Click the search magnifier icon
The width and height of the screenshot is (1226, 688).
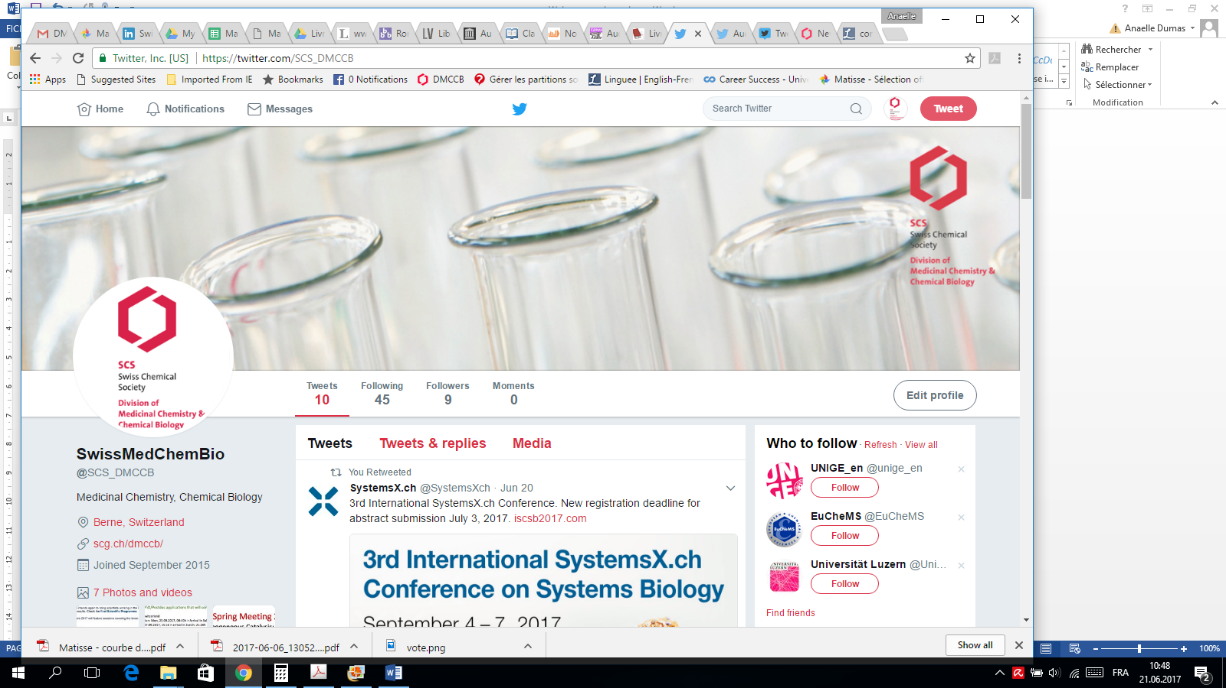pyautogui.click(x=856, y=109)
